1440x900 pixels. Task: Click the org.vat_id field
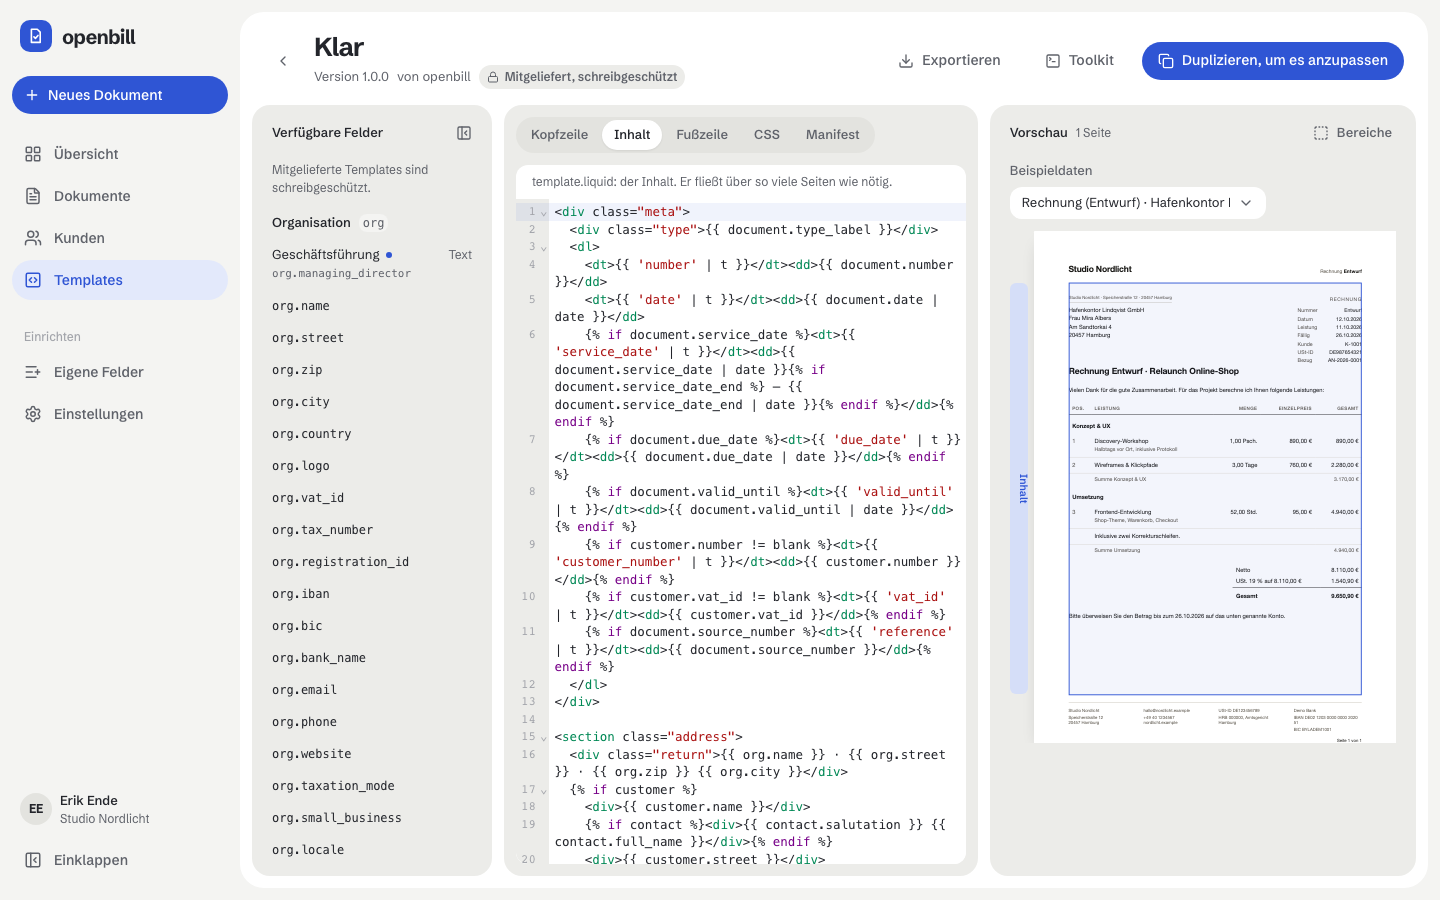point(308,498)
